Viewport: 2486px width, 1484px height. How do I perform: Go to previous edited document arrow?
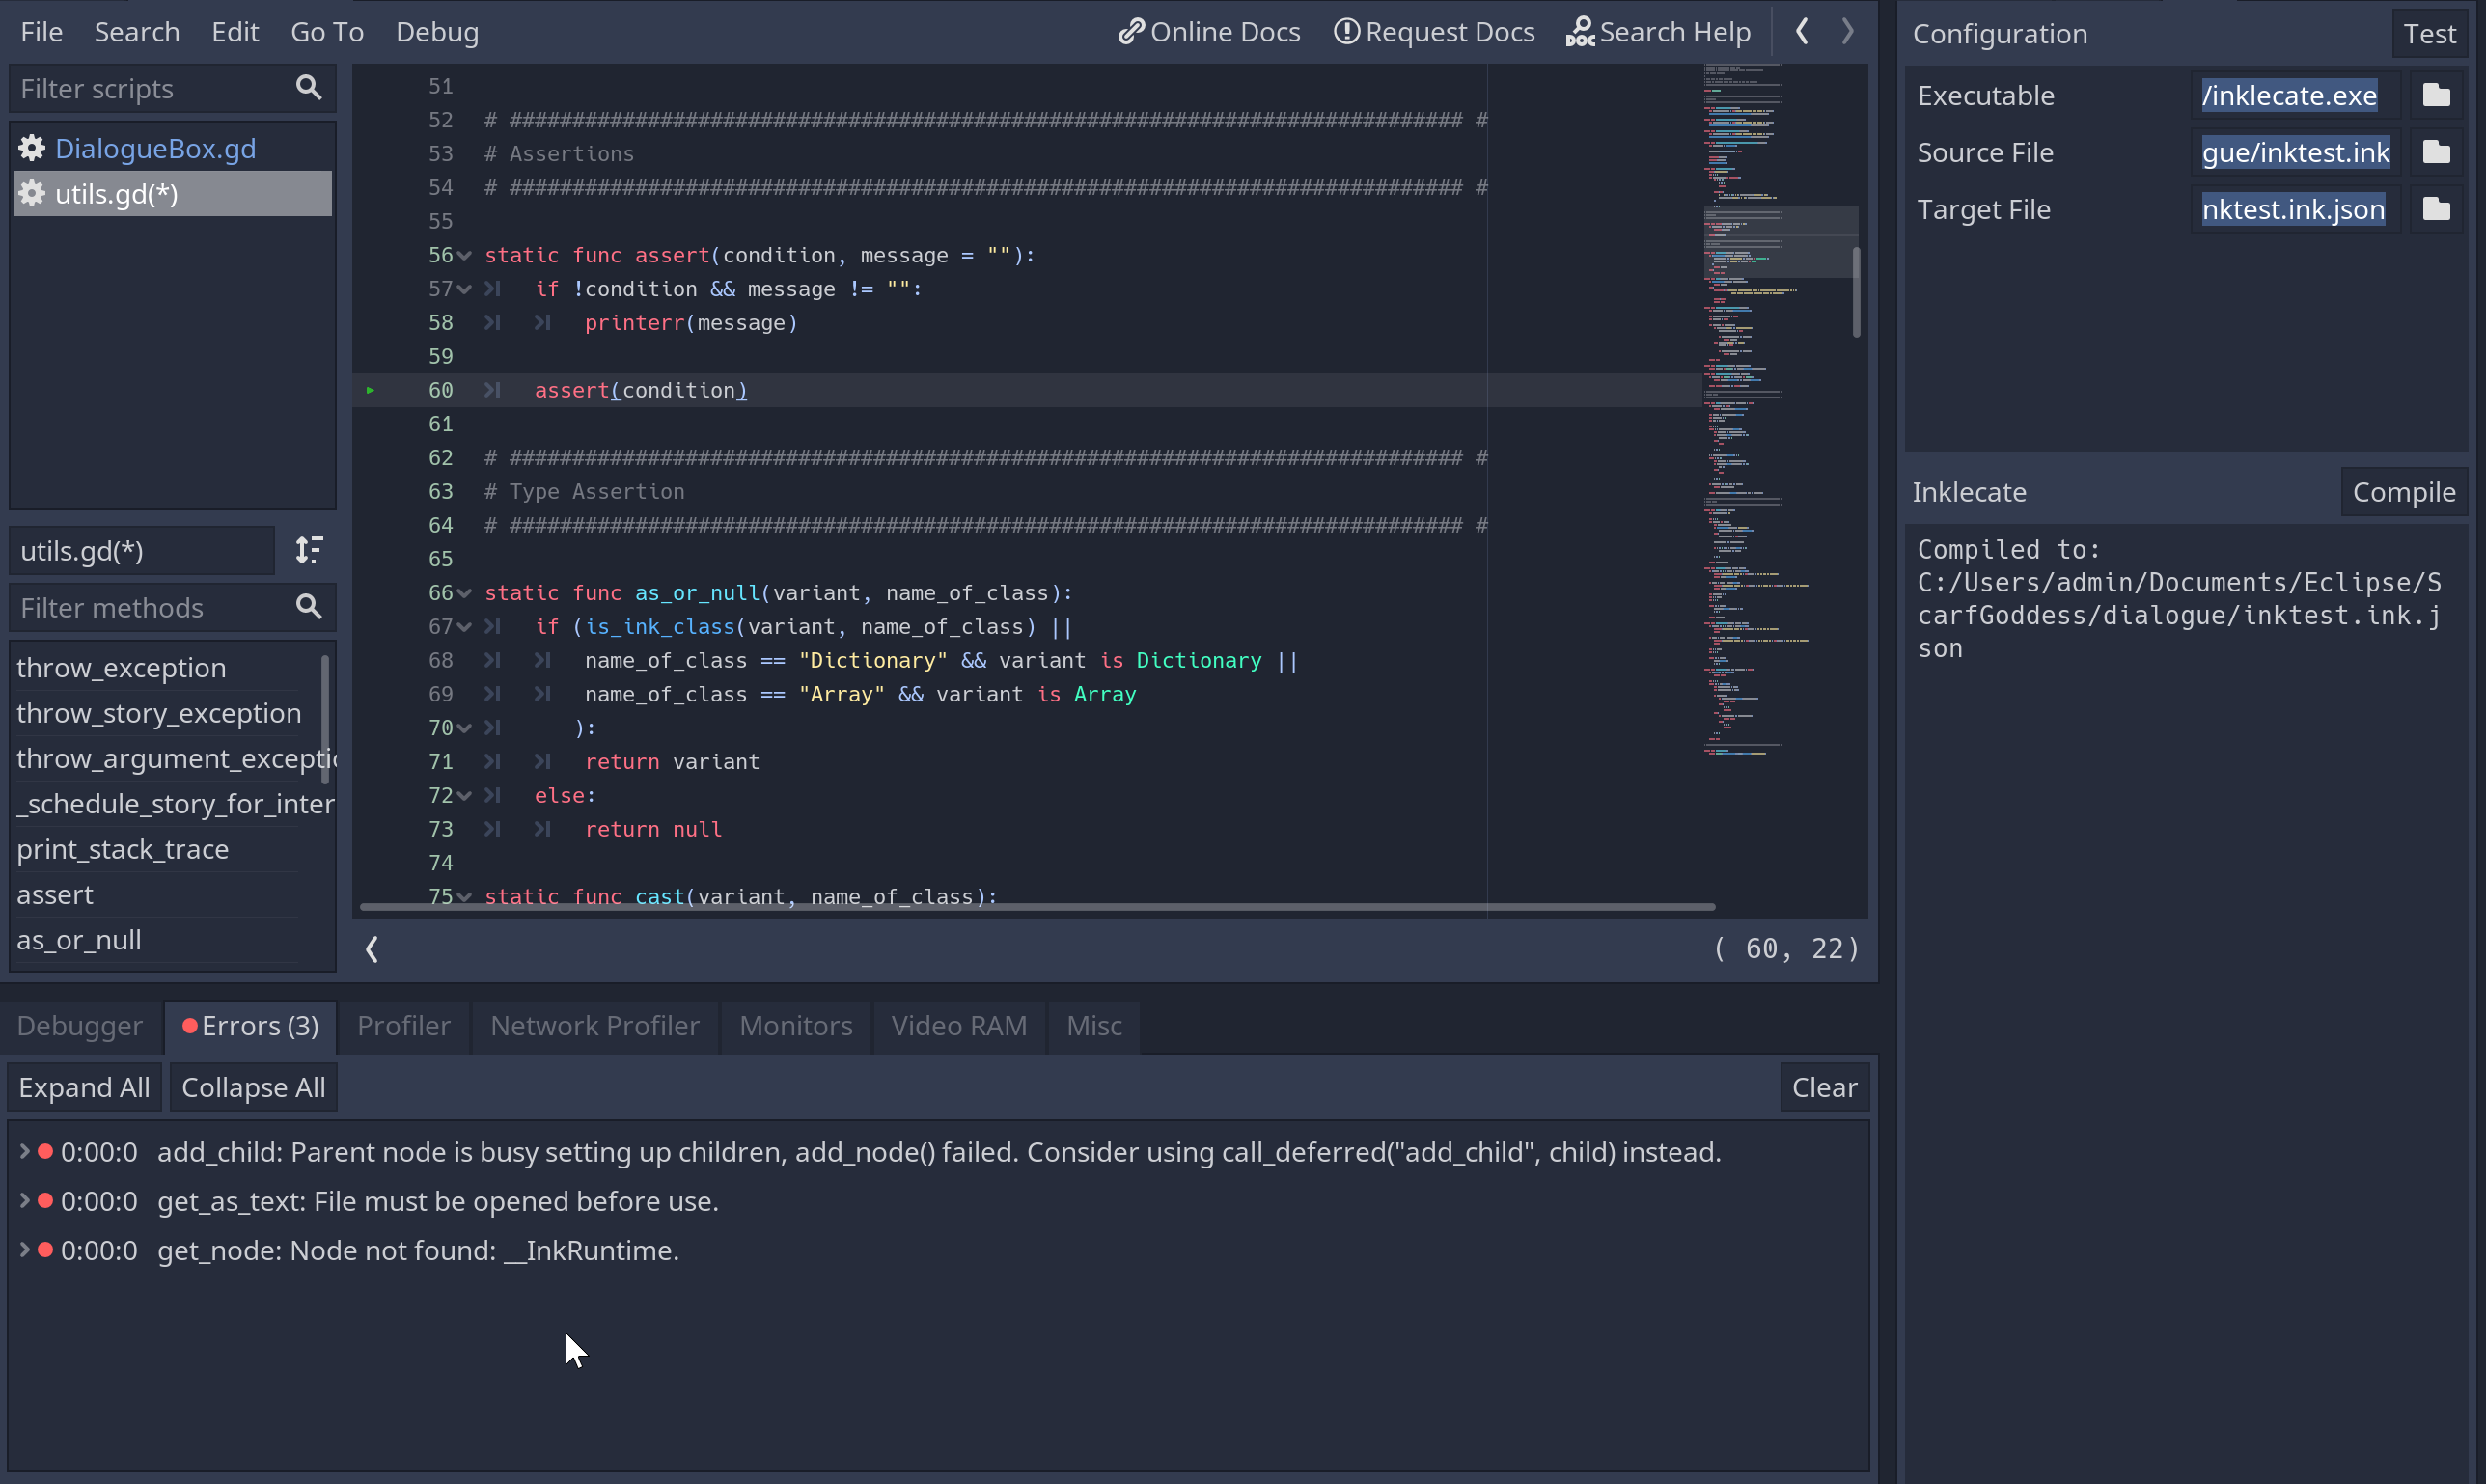click(x=1802, y=32)
